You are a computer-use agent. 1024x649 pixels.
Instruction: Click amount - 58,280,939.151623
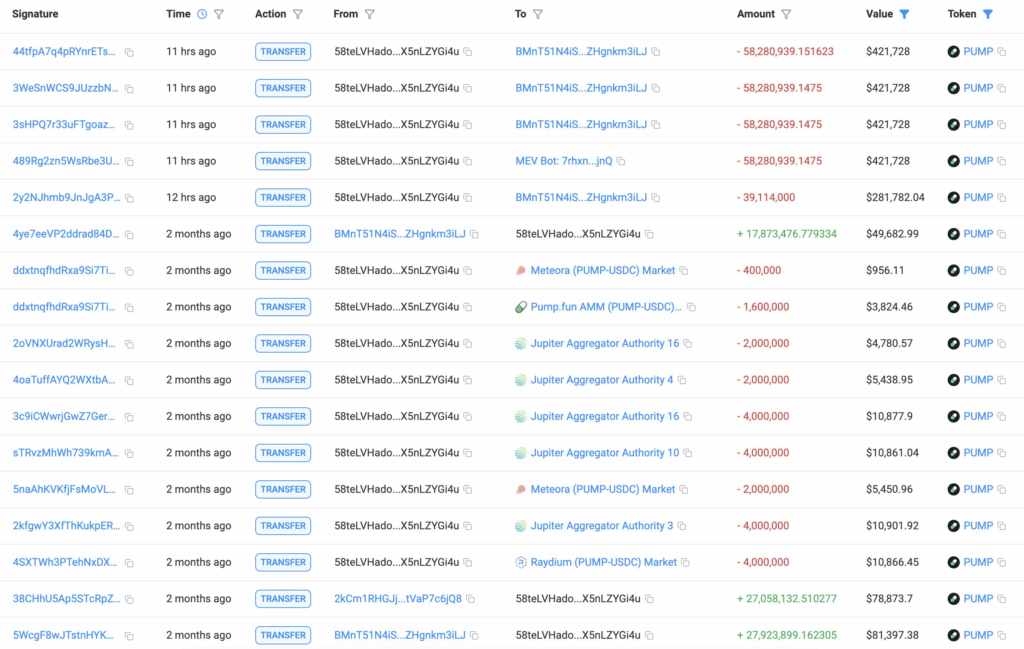pyautogui.click(x=785, y=52)
